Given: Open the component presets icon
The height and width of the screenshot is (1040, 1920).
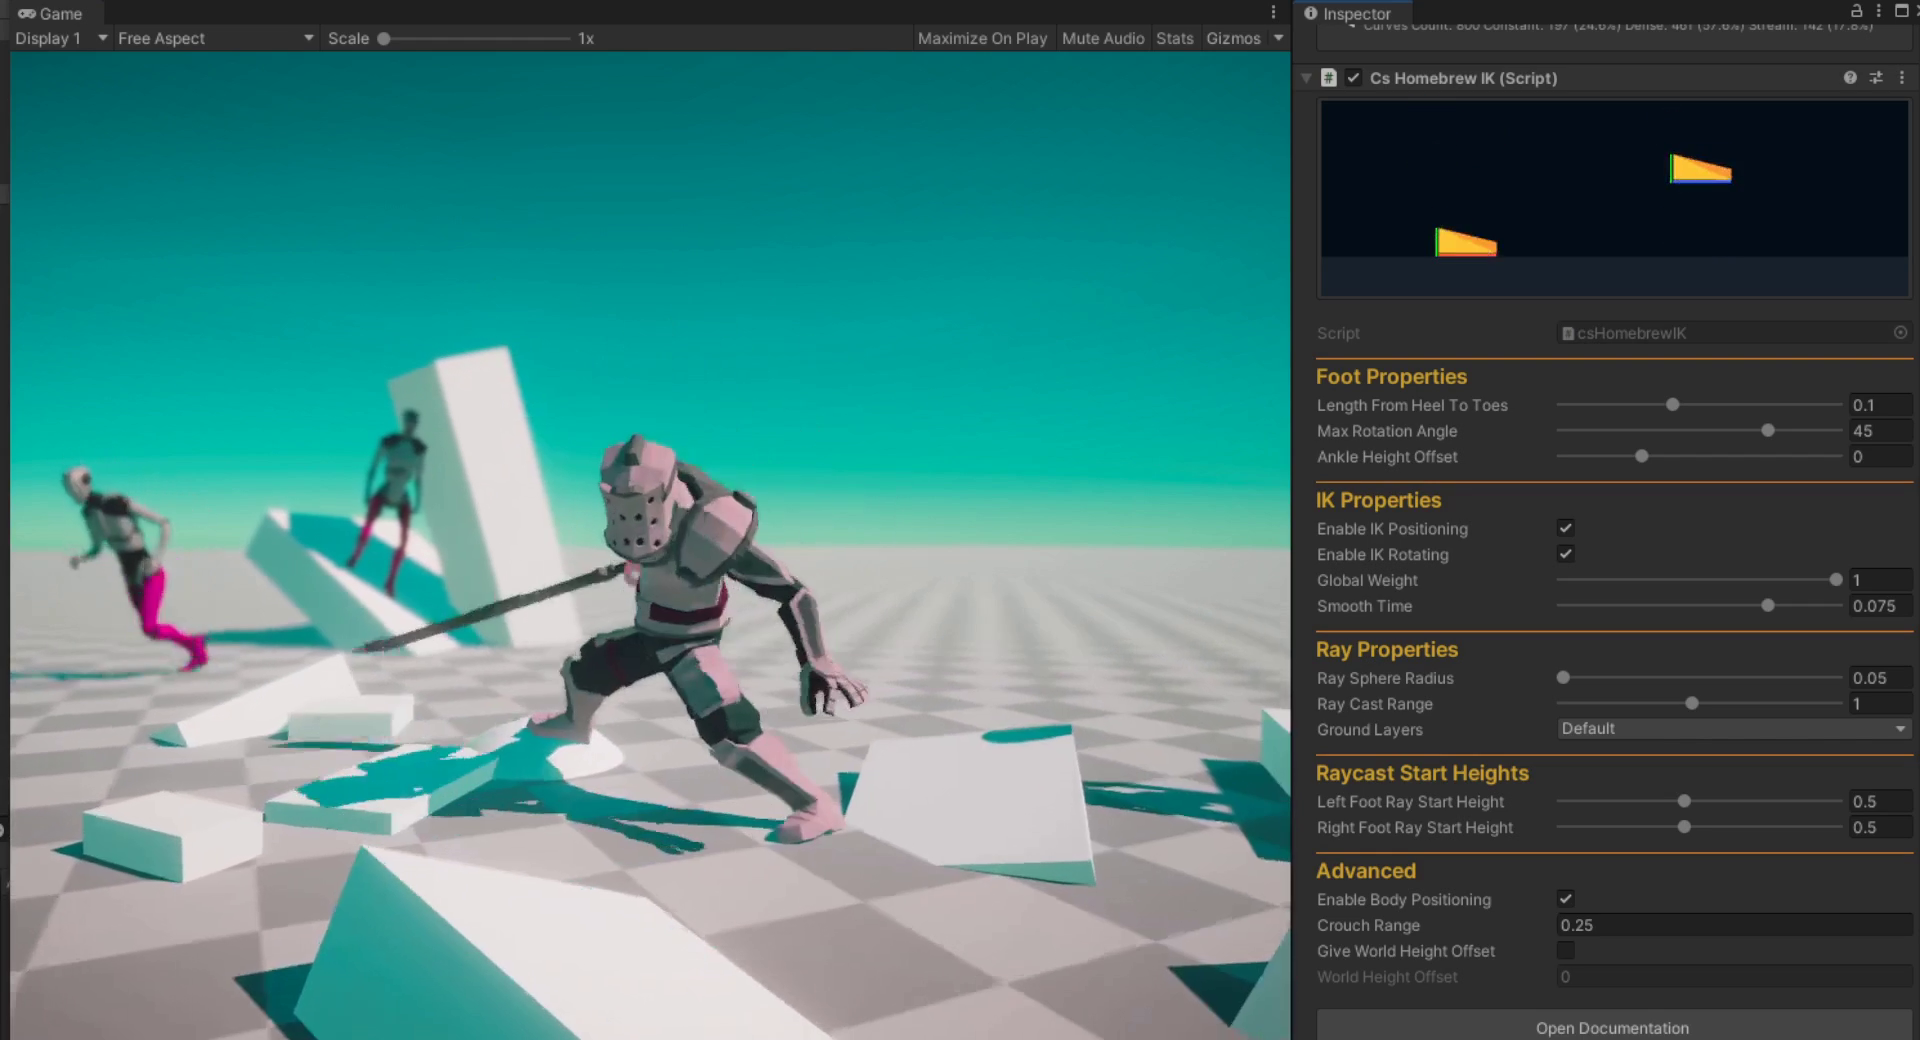Looking at the screenshot, I should tap(1876, 78).
